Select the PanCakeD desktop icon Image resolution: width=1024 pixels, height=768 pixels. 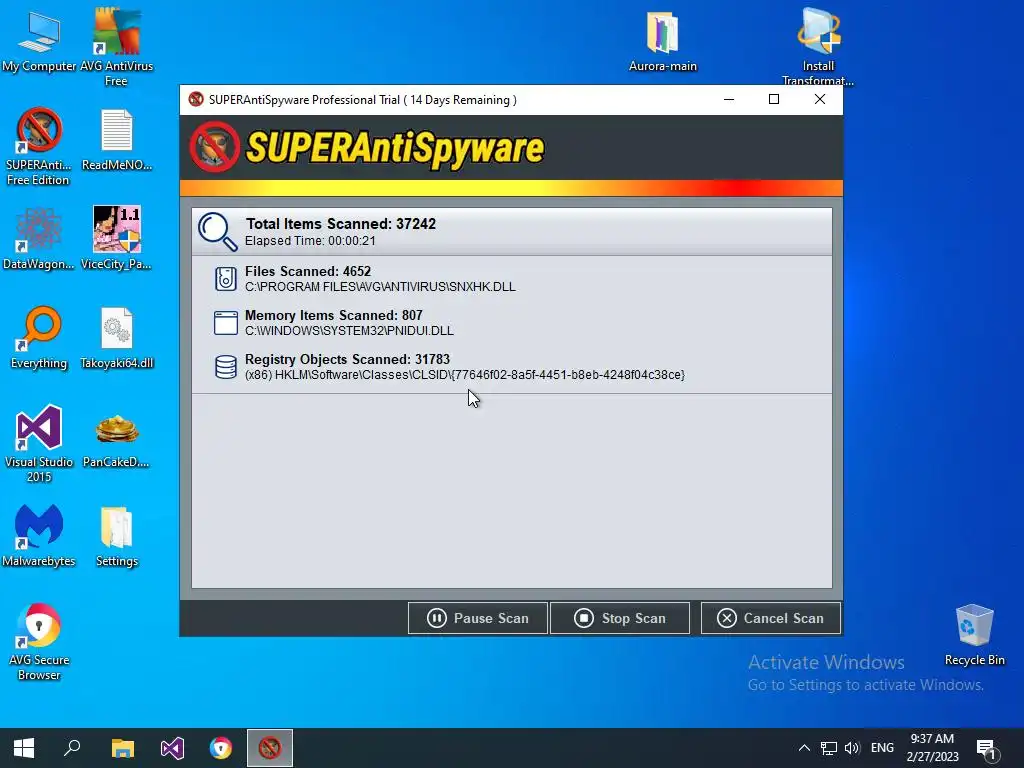pos(116,441)
